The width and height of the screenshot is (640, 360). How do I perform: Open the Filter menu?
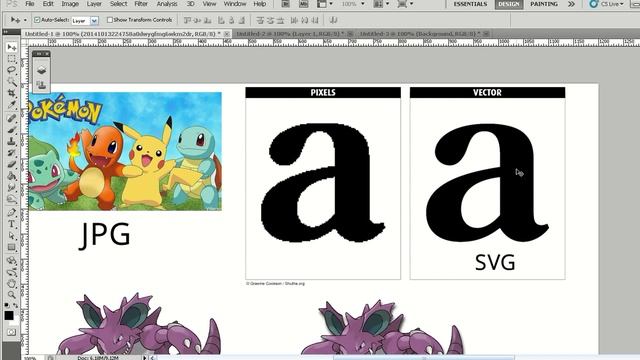point(141,4)
